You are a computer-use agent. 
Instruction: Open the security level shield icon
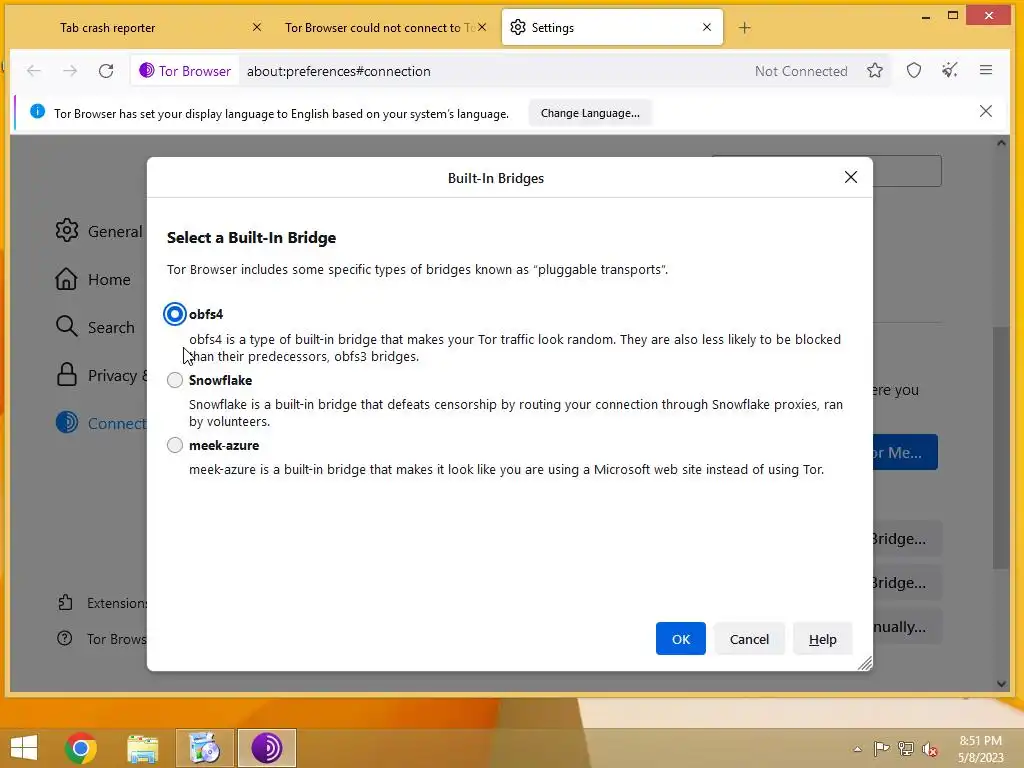[914, 71]
